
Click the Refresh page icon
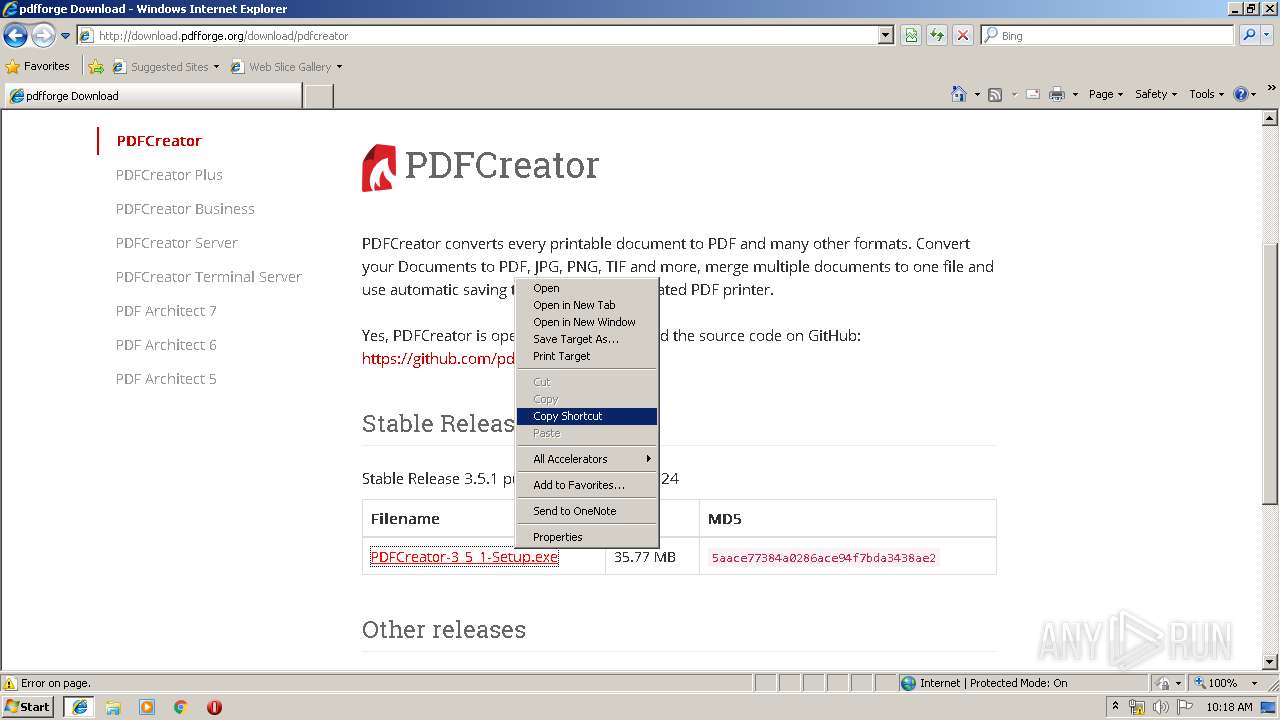937,36
